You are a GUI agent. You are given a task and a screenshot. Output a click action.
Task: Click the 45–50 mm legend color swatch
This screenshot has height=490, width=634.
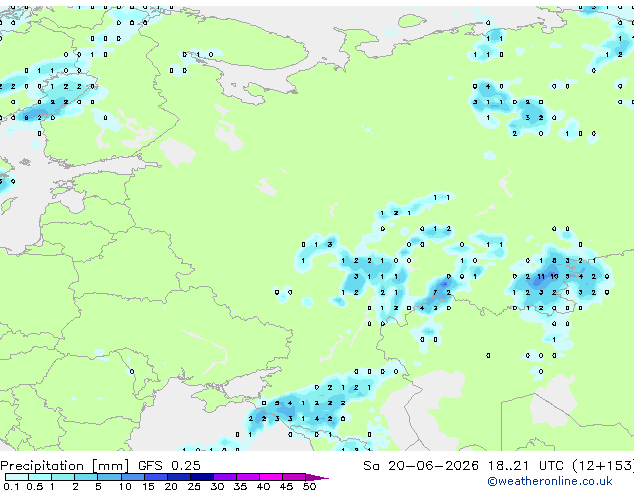pos(294,477)
